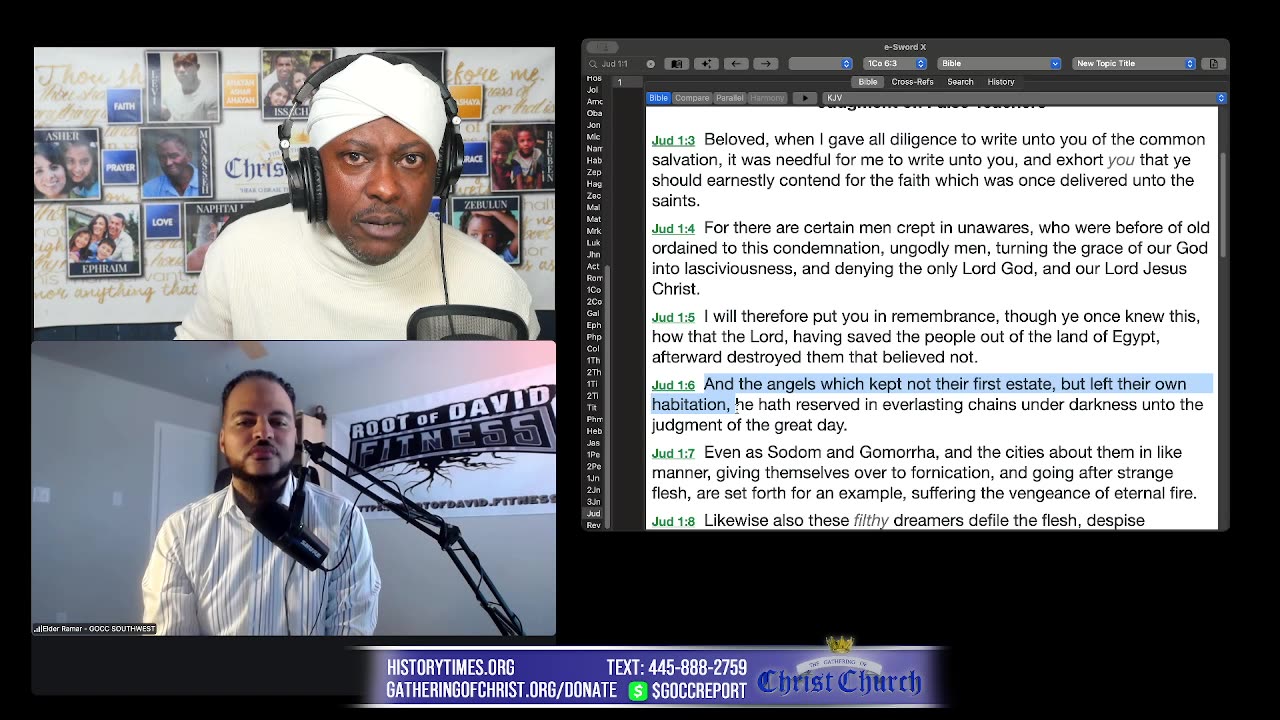The image size is (1280, 720).
Task: Open the Jud 1:4 verse link
Action: click(x=673, y=229)
